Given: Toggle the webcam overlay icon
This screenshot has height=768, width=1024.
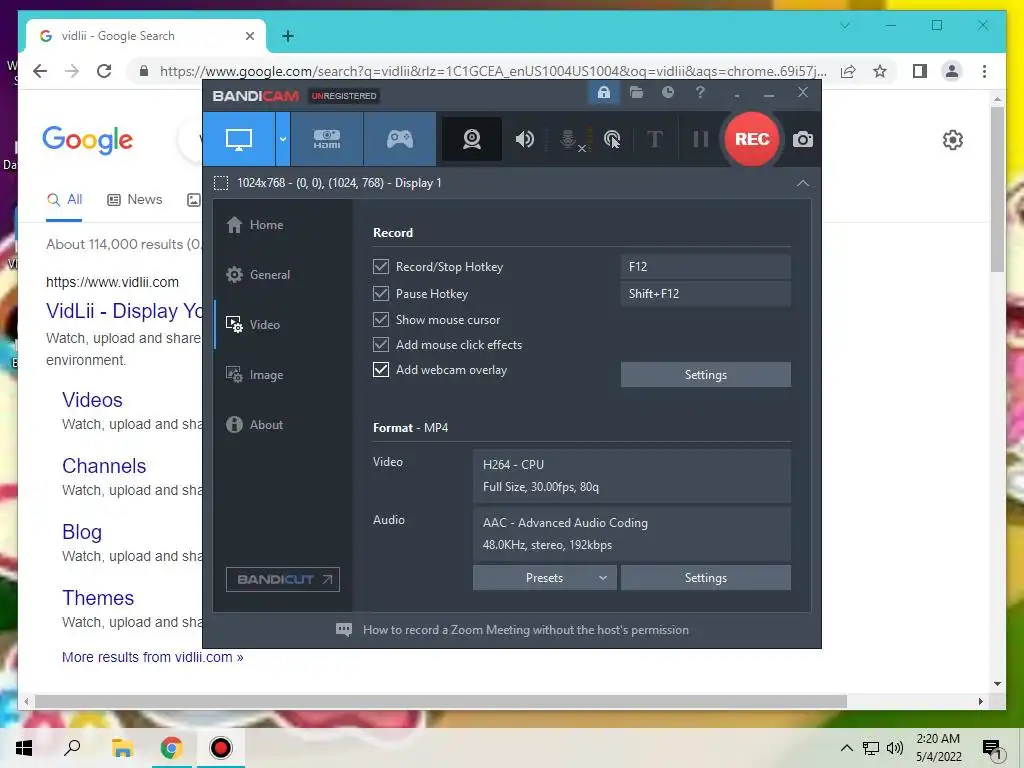Looking at the screenshot, I should [x=472, y=139].
